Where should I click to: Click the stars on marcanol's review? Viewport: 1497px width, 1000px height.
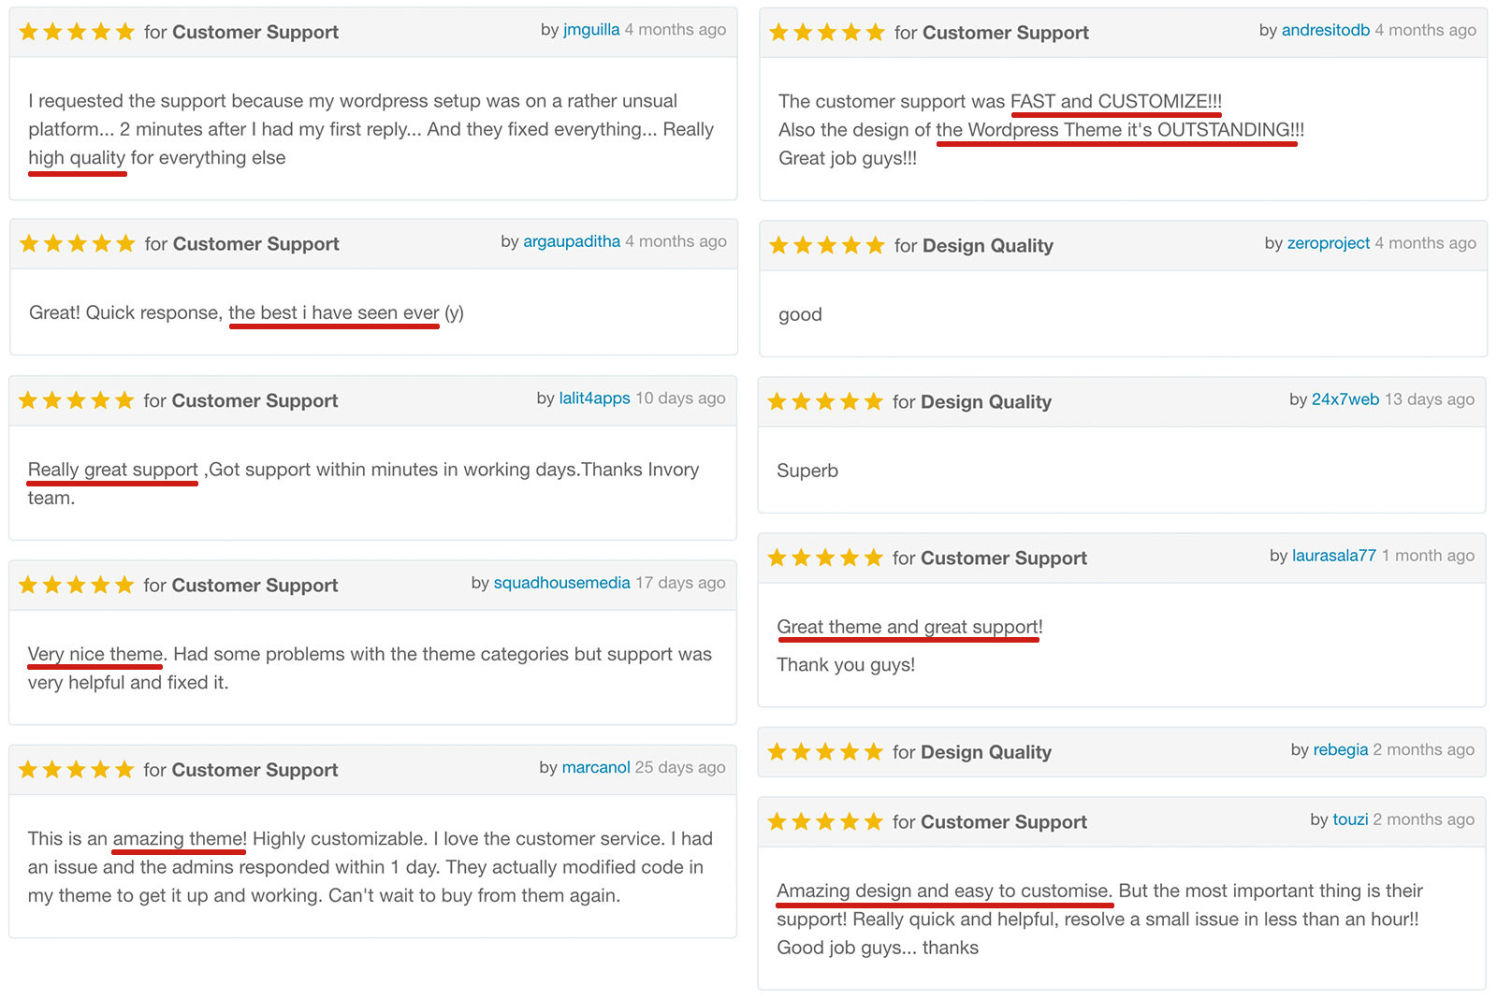[x=76, y=769]
